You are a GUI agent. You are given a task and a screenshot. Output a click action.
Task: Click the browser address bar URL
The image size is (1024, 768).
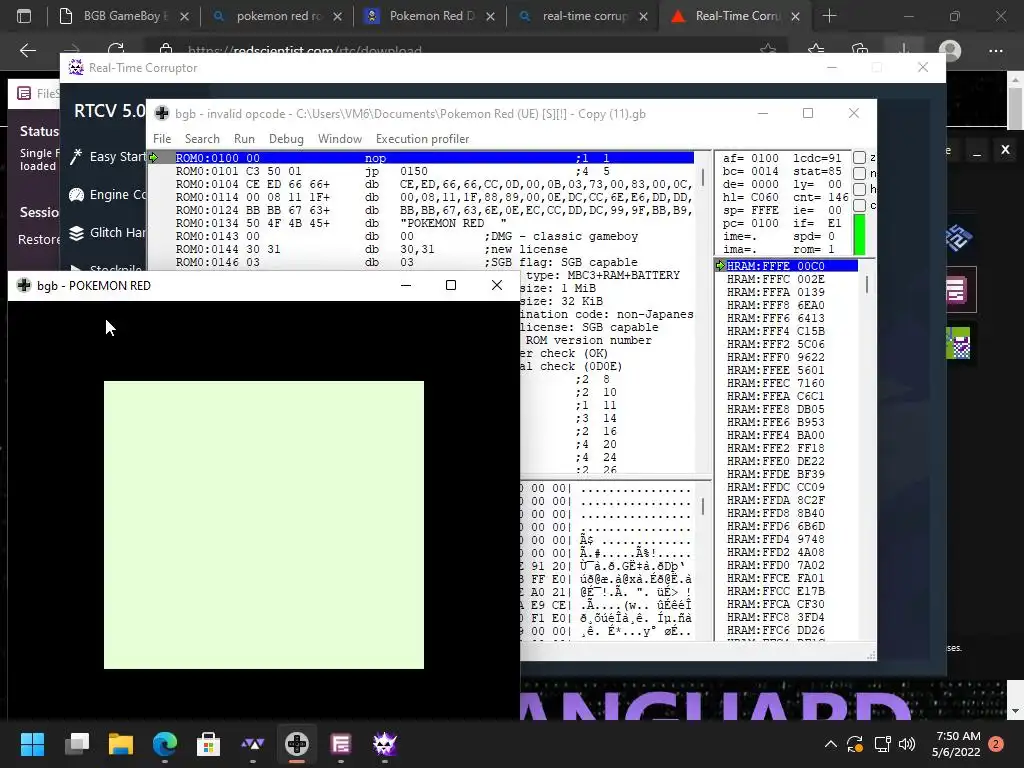[304, 50]
